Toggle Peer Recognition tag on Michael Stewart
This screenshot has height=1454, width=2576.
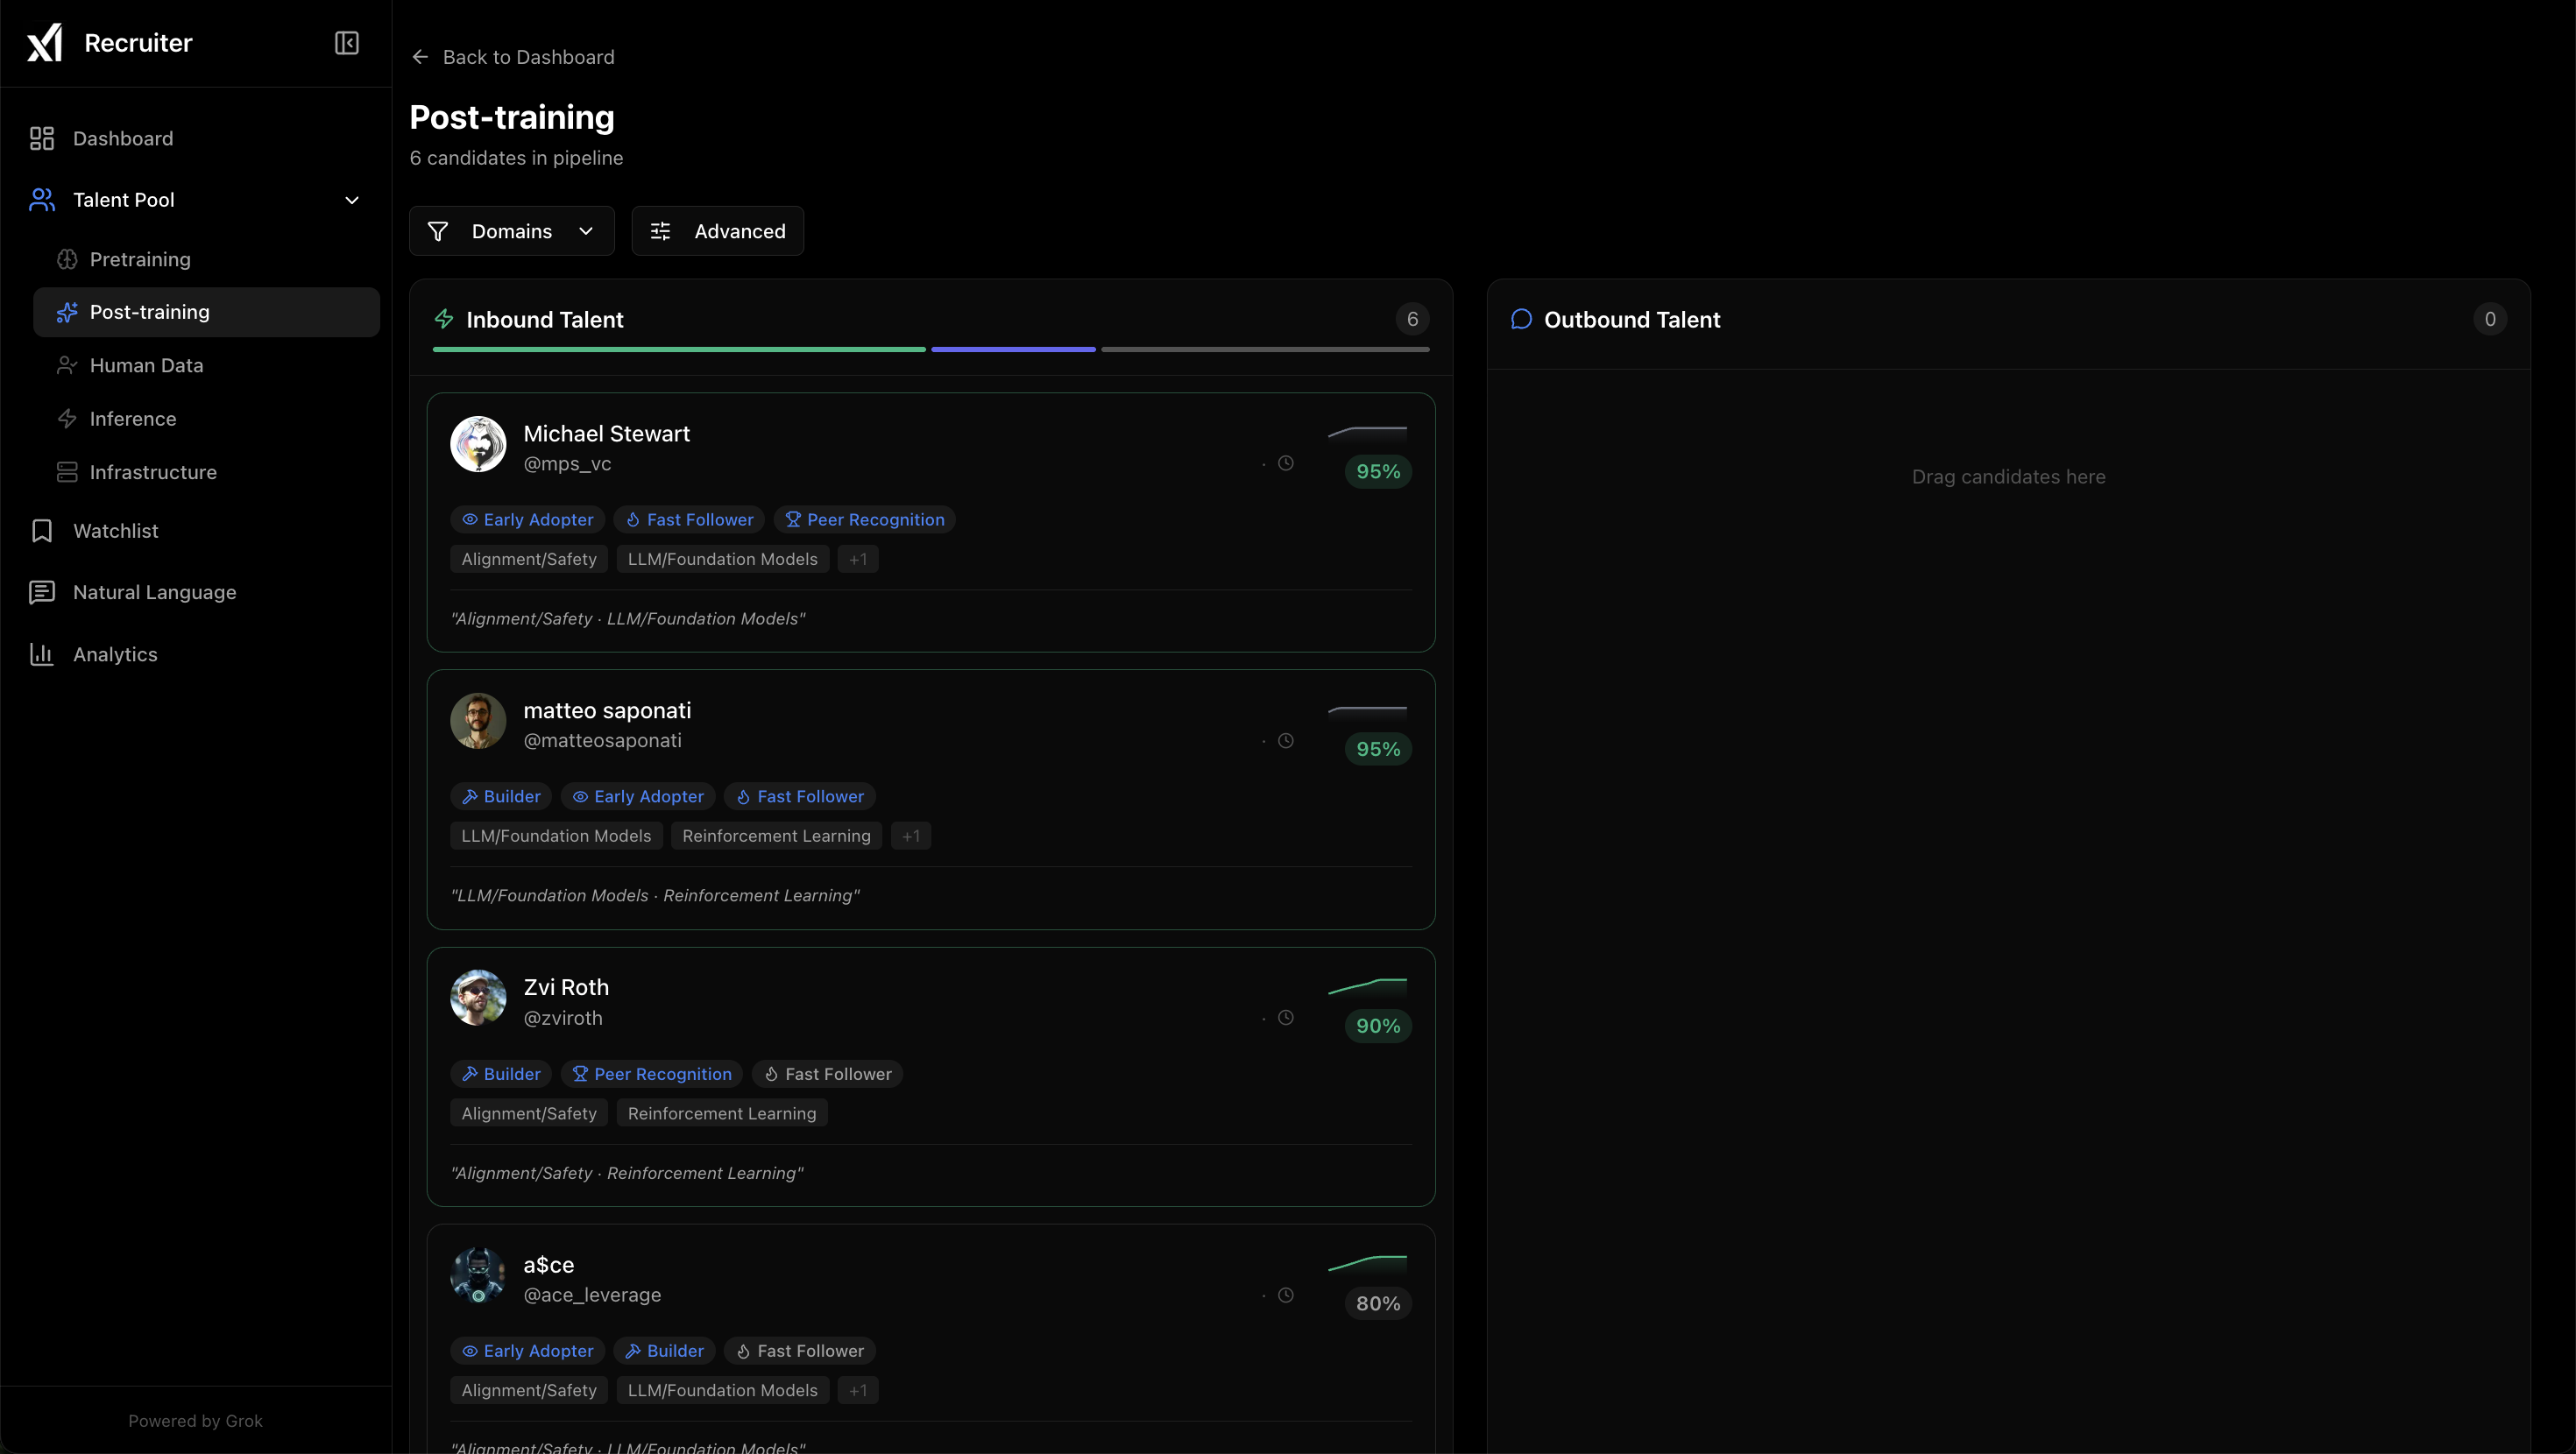tap(865, 519)
